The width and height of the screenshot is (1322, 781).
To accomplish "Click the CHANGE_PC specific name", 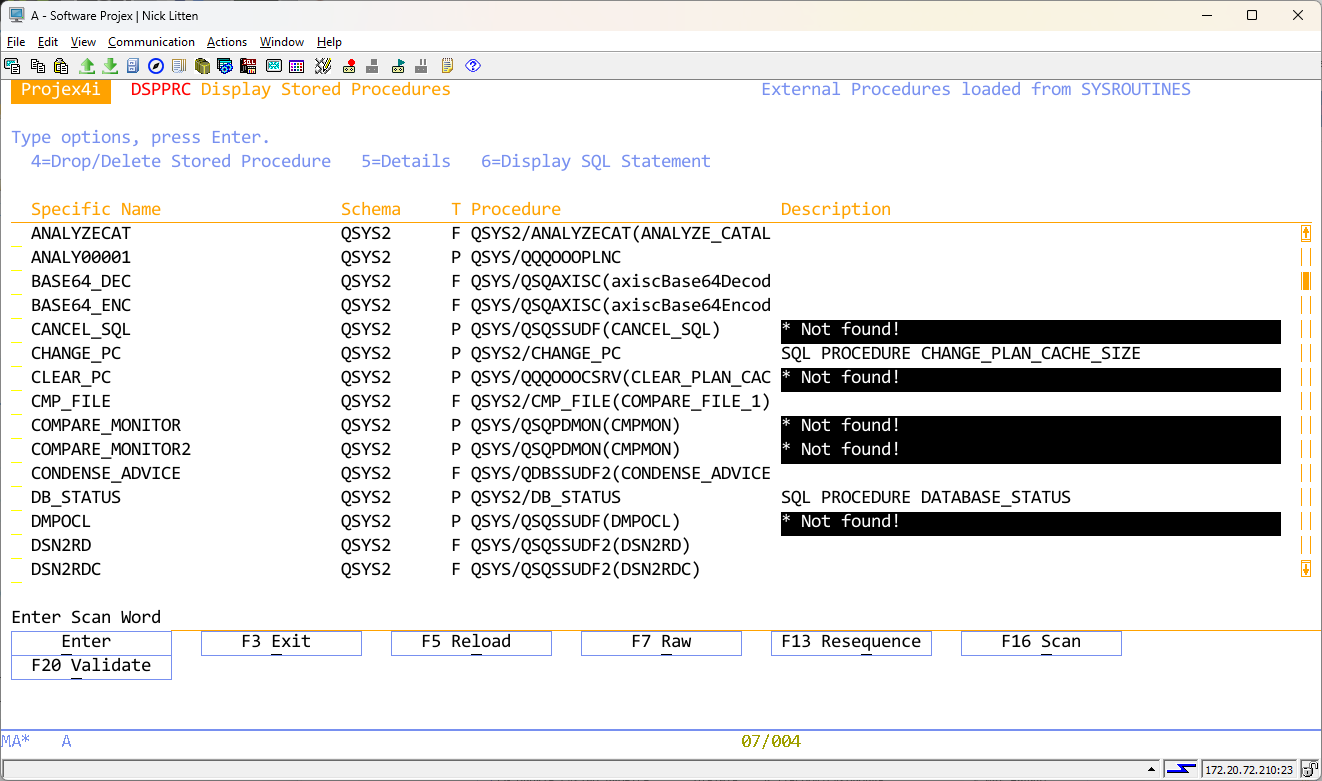I will [76, 353].
